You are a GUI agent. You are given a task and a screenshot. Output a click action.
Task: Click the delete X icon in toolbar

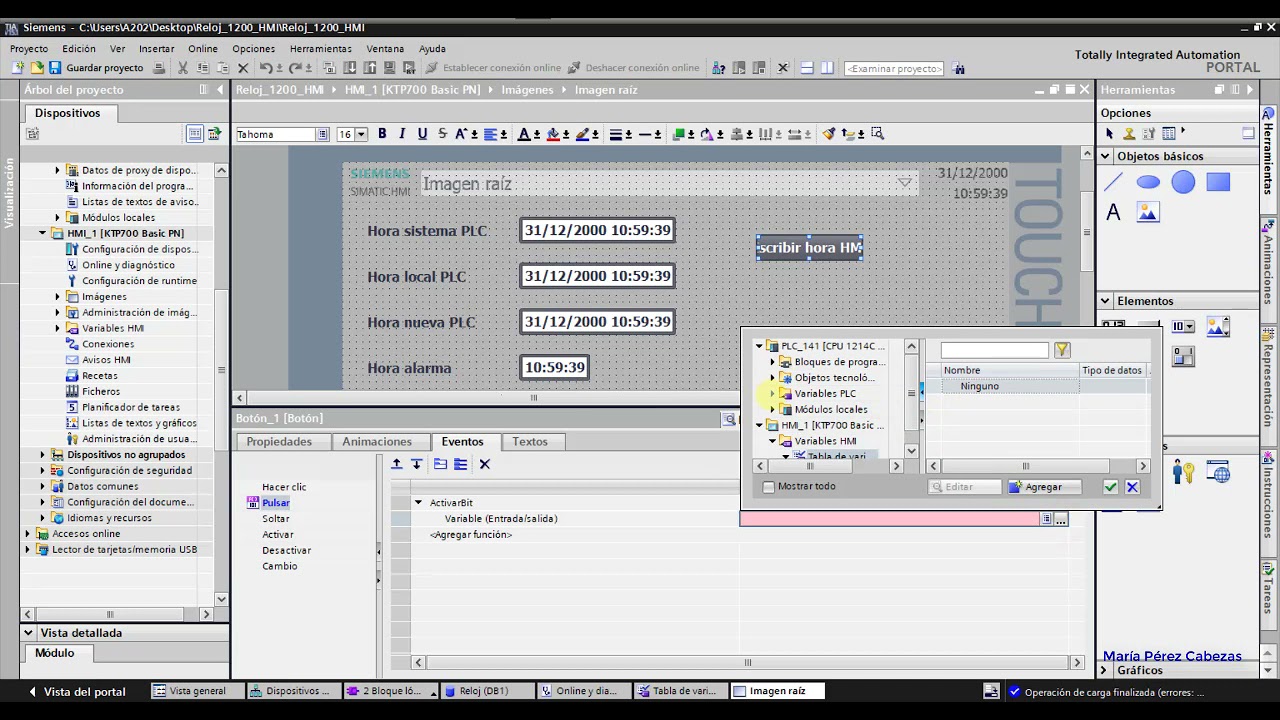click(243, 68)
